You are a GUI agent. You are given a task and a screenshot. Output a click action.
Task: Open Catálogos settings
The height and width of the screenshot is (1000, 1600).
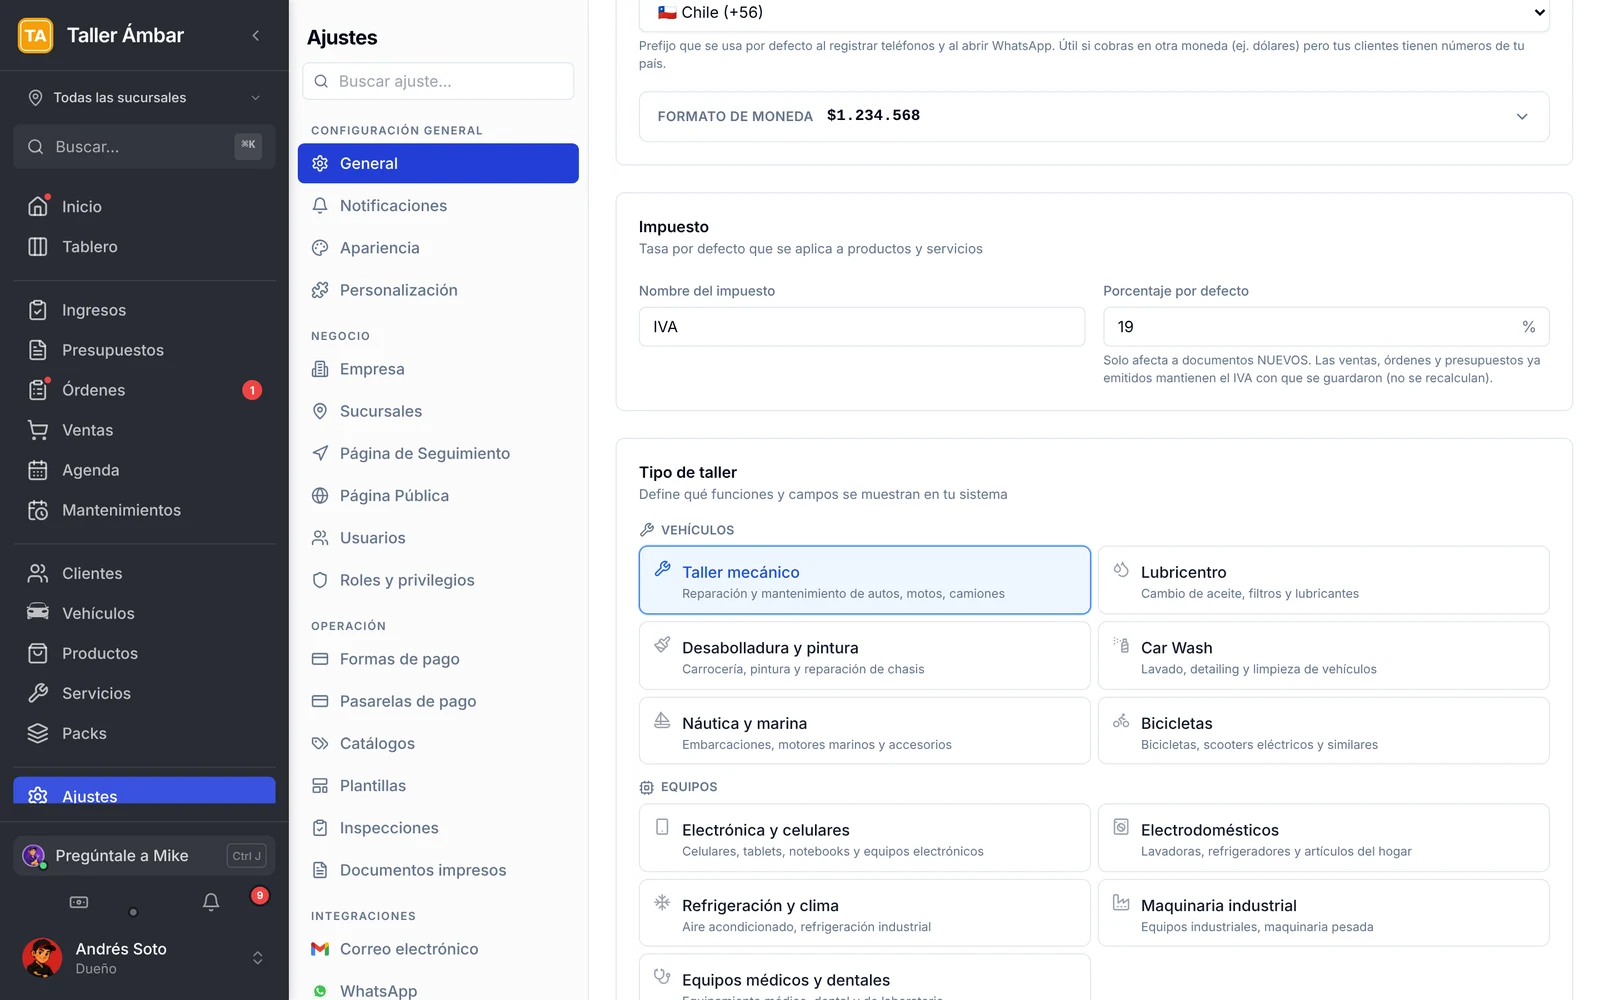438,744
